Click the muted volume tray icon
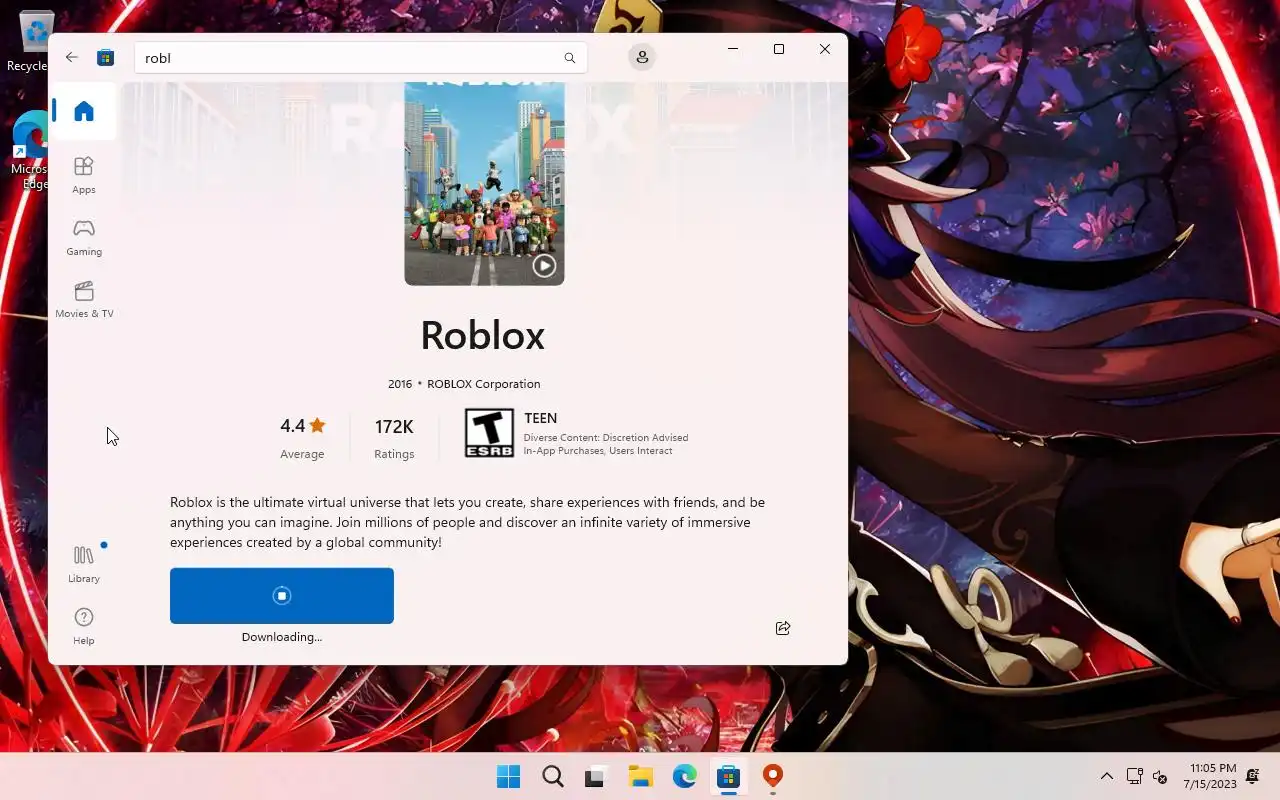Screen dimensions: 1280x800 point(1160,776)
